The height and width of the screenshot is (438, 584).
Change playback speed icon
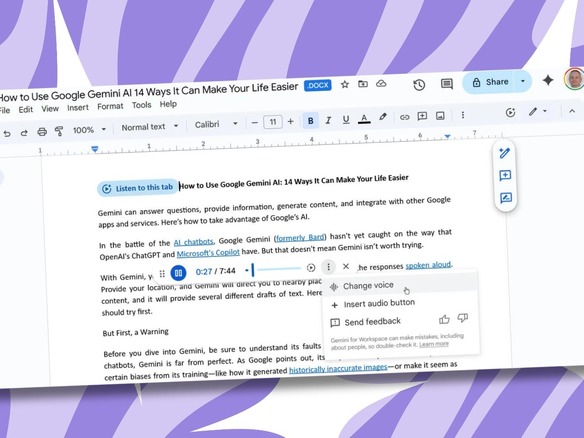coord(311,268)
